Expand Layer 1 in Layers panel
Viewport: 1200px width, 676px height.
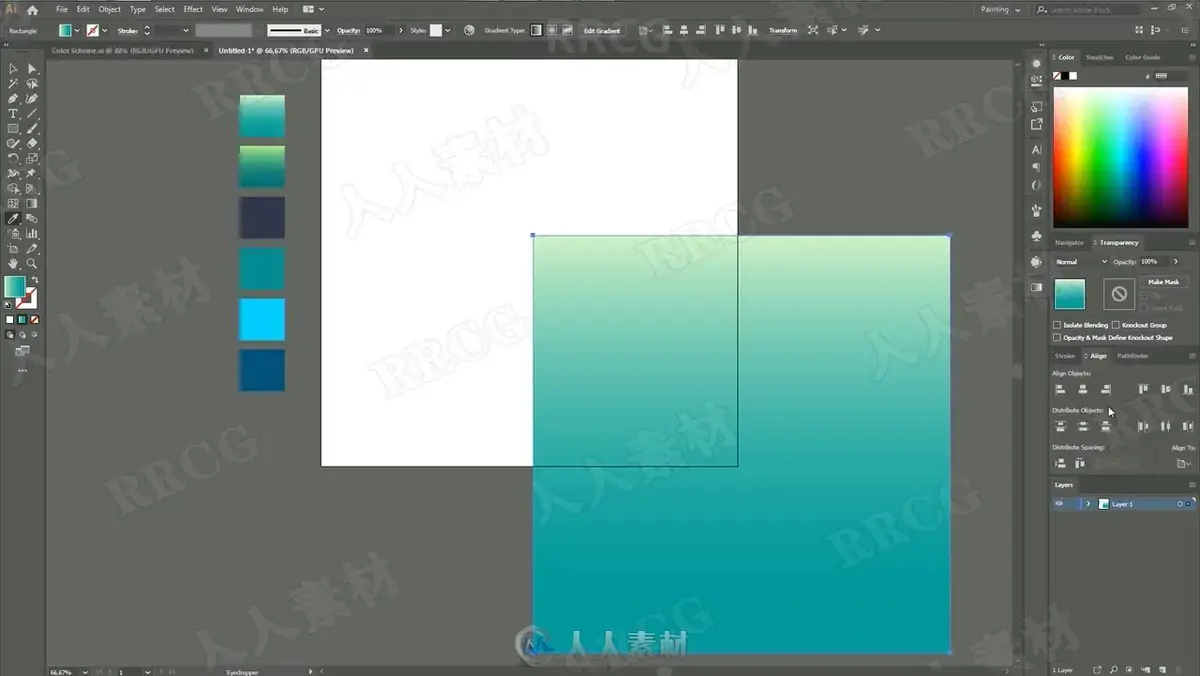click(1088, 504)
